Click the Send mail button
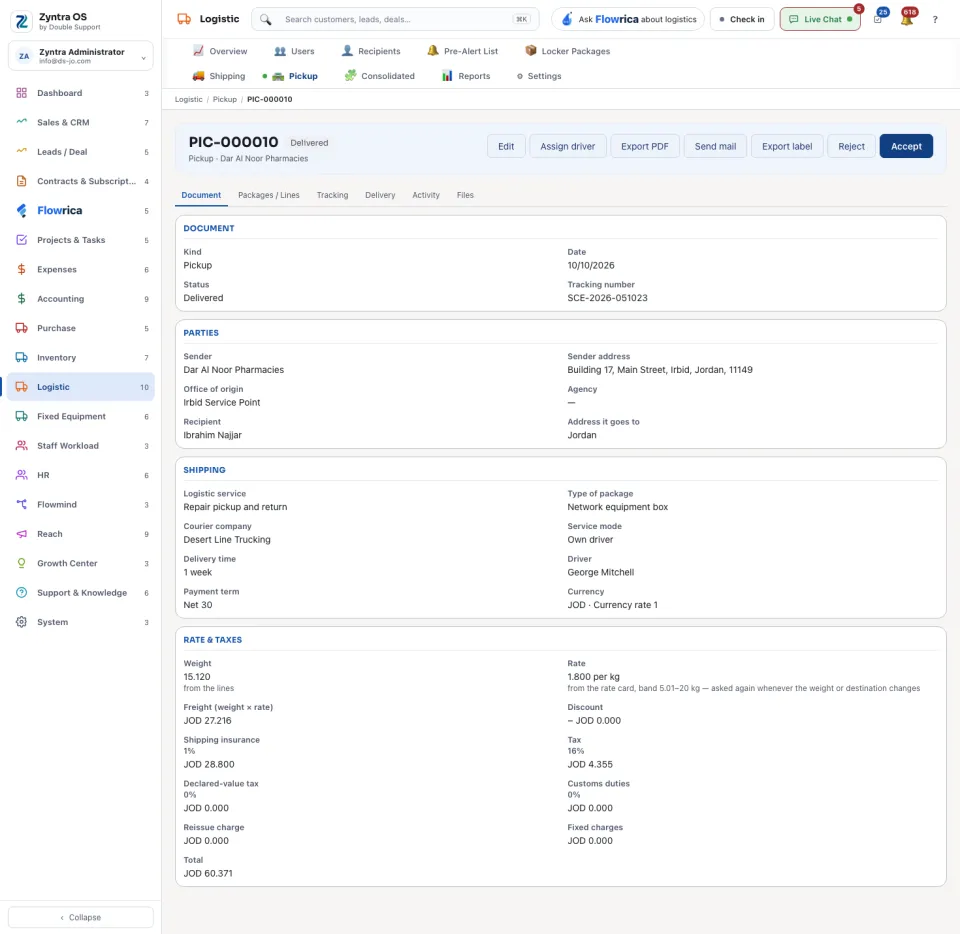 pyautogui.click(x=715, y=146)
